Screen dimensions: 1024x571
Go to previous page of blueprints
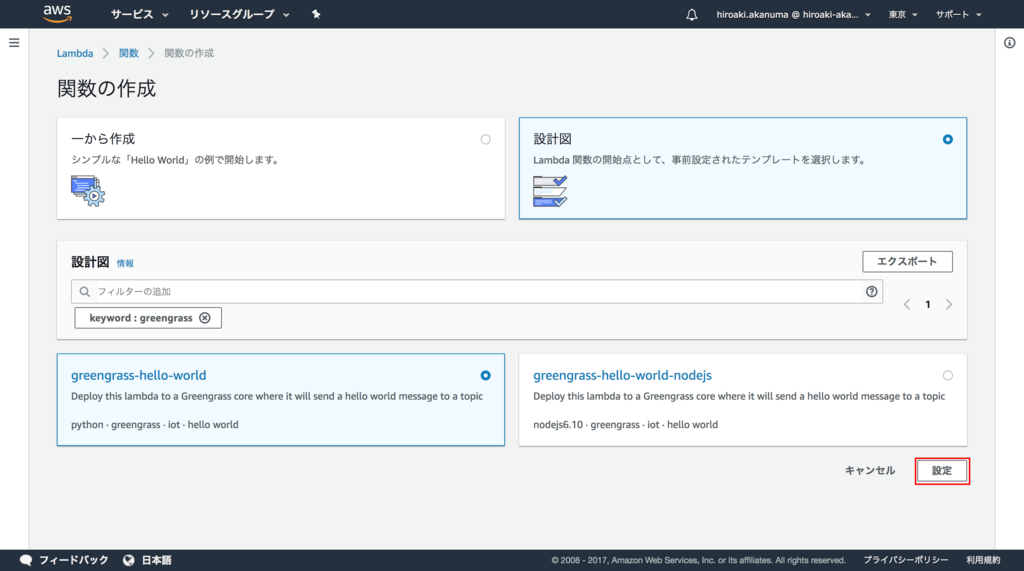(906, 304)
